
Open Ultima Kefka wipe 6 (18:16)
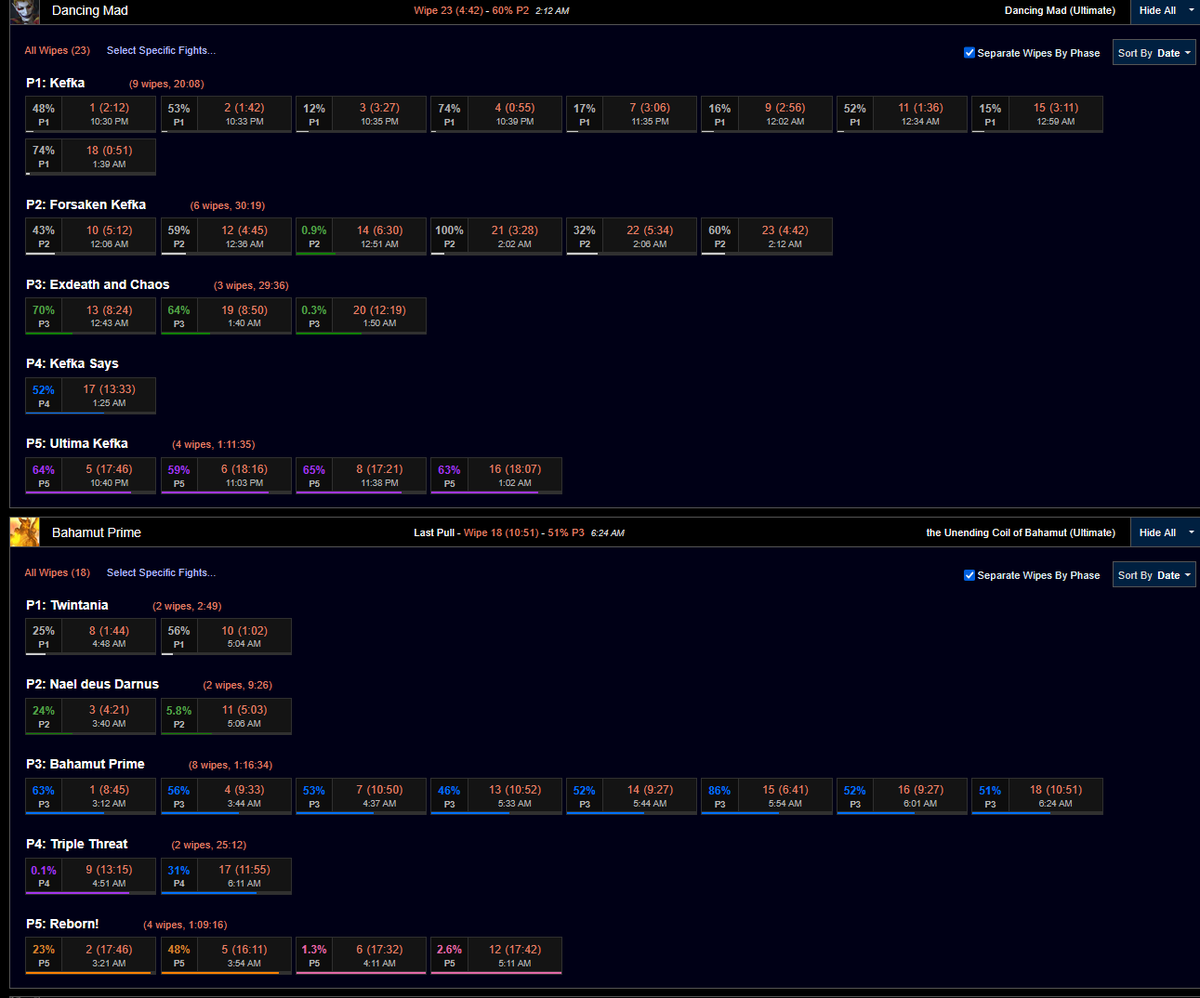click(x=227, y=476)
